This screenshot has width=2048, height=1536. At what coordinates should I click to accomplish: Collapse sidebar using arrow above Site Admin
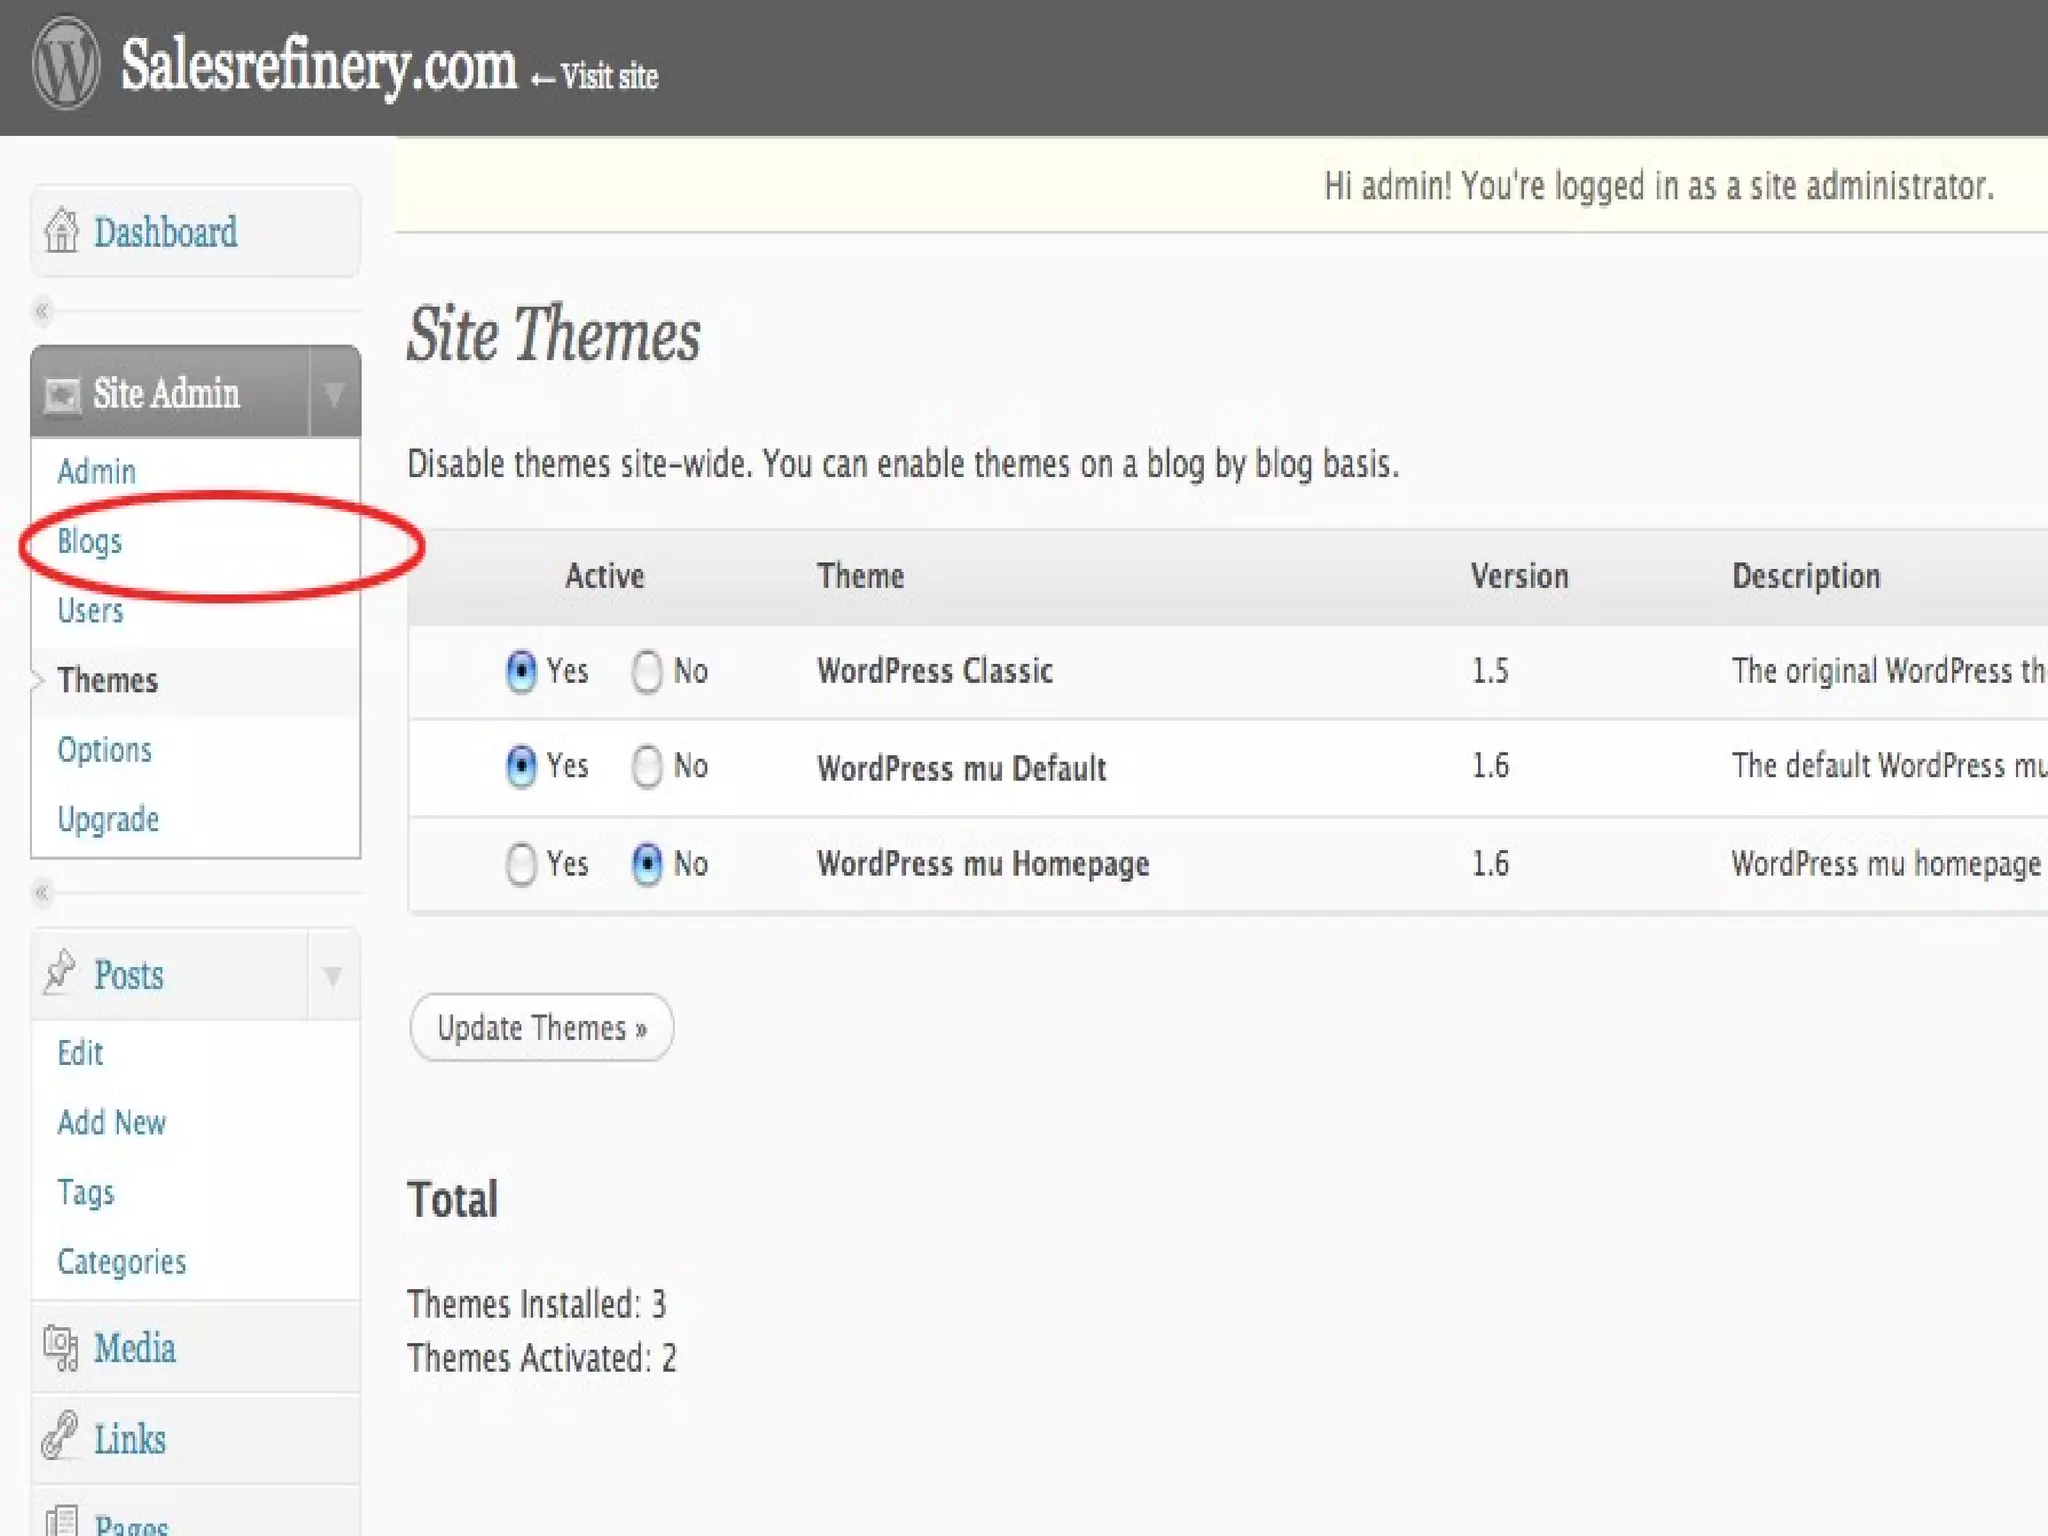pyautogui.click(x=42, y=312)
